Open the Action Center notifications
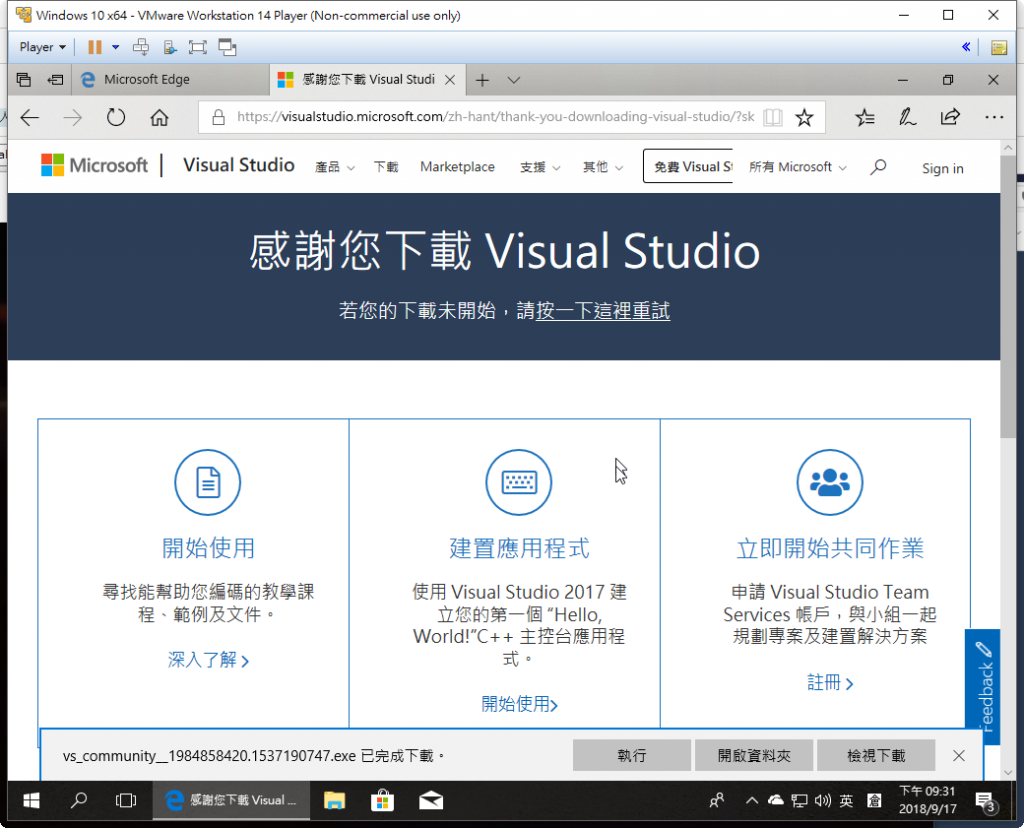Screen dimensions: 1024x828 985,801
